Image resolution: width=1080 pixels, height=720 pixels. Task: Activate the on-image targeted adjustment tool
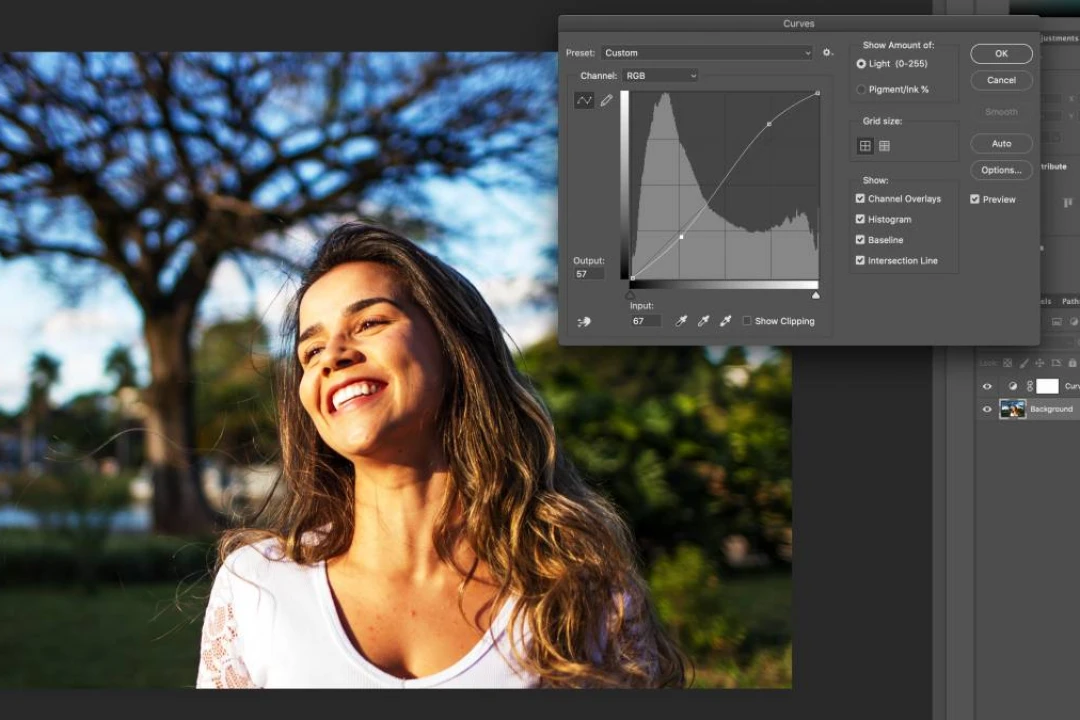[x=584, y=321]
